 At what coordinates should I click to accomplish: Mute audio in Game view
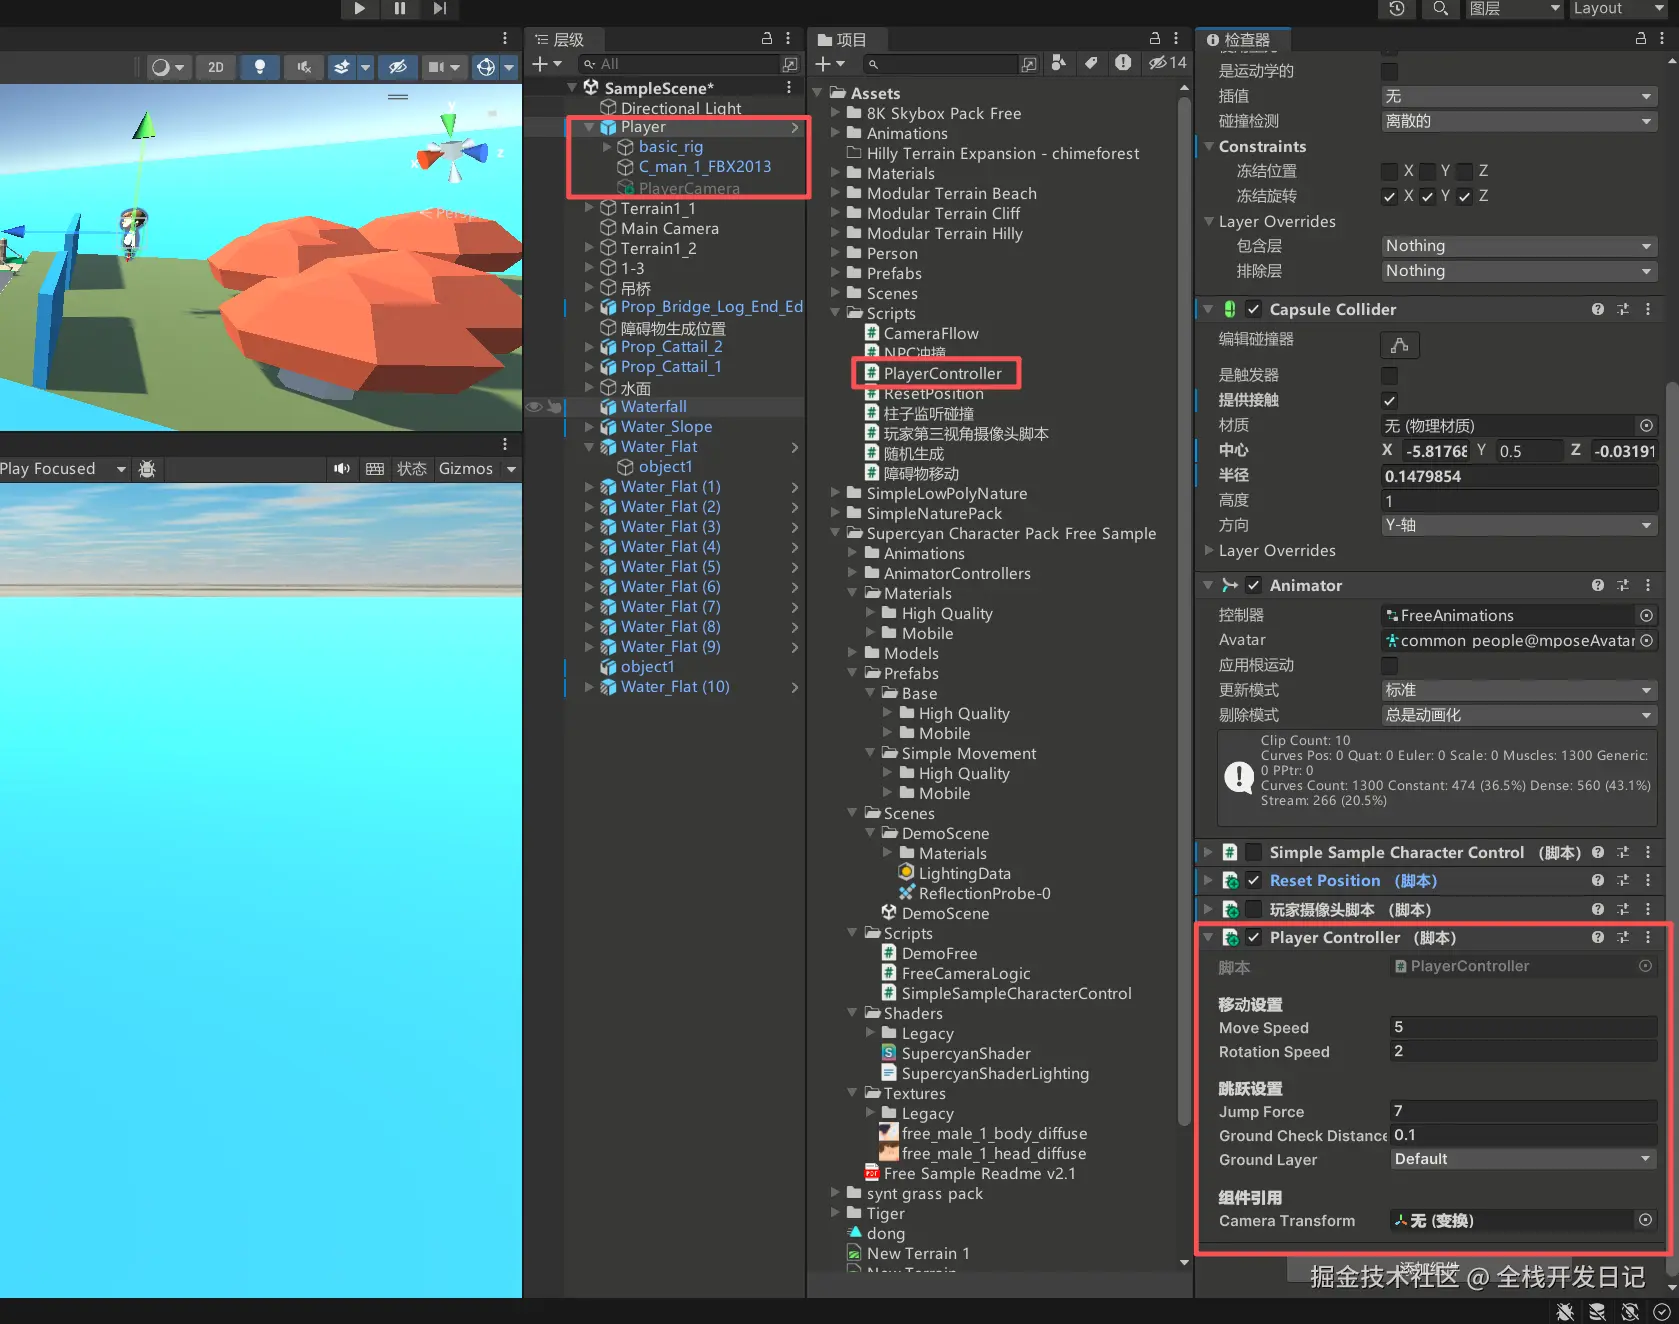coord(342,469)
